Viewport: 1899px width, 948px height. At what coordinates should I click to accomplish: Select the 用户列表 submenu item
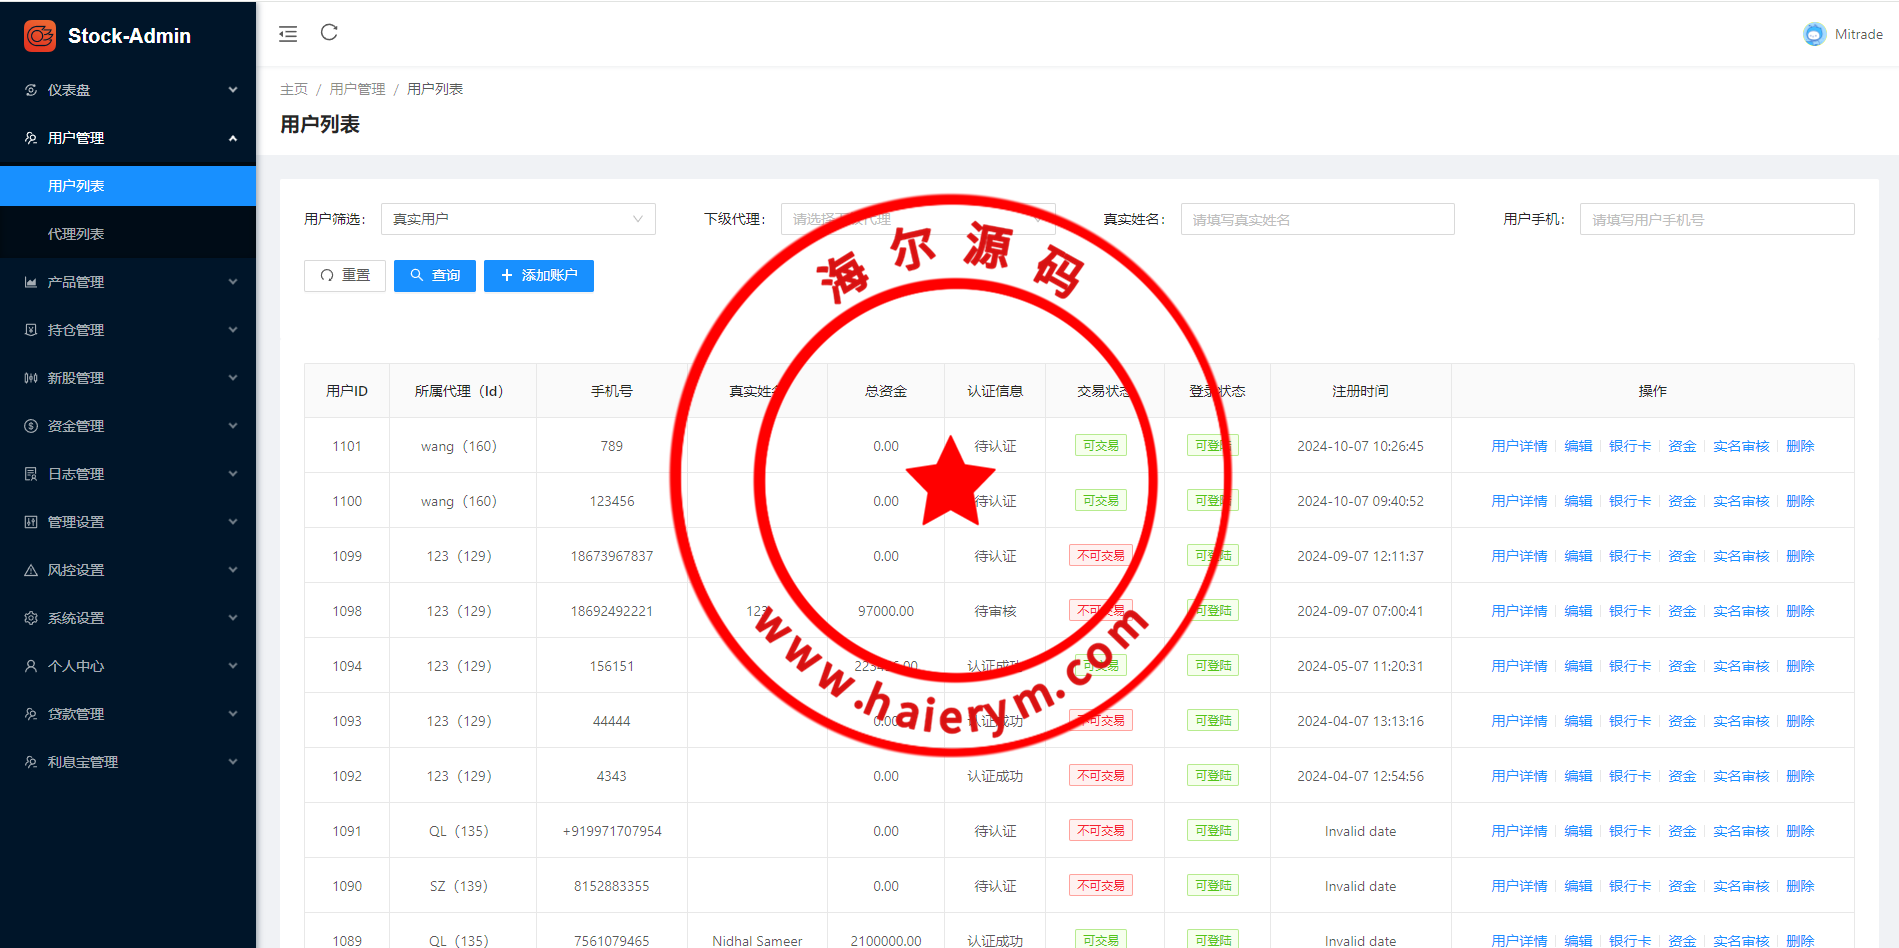76,186
